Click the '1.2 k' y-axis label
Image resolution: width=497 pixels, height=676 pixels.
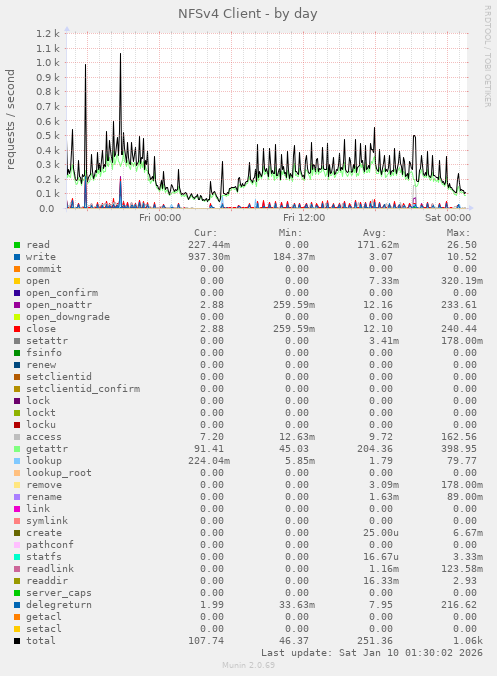pos(48,34)
